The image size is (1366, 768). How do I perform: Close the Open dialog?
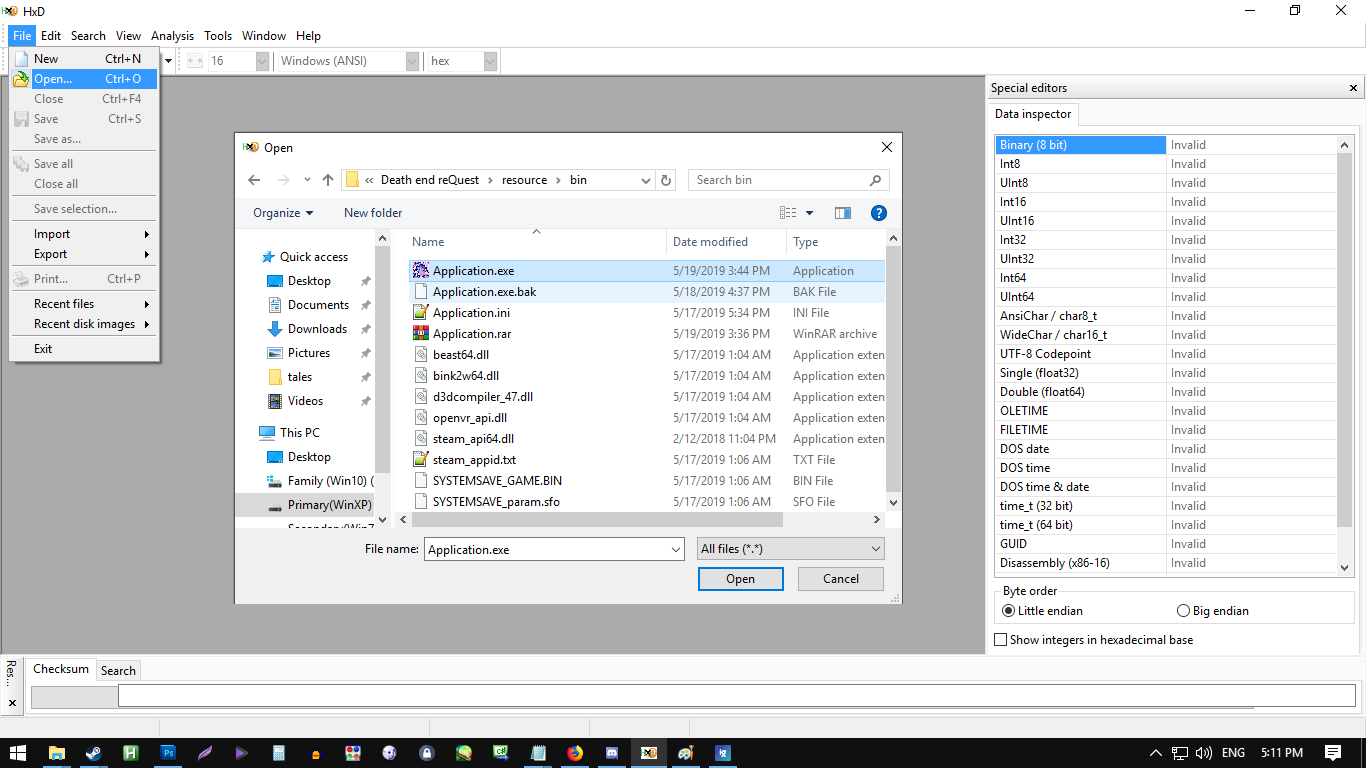886,147
